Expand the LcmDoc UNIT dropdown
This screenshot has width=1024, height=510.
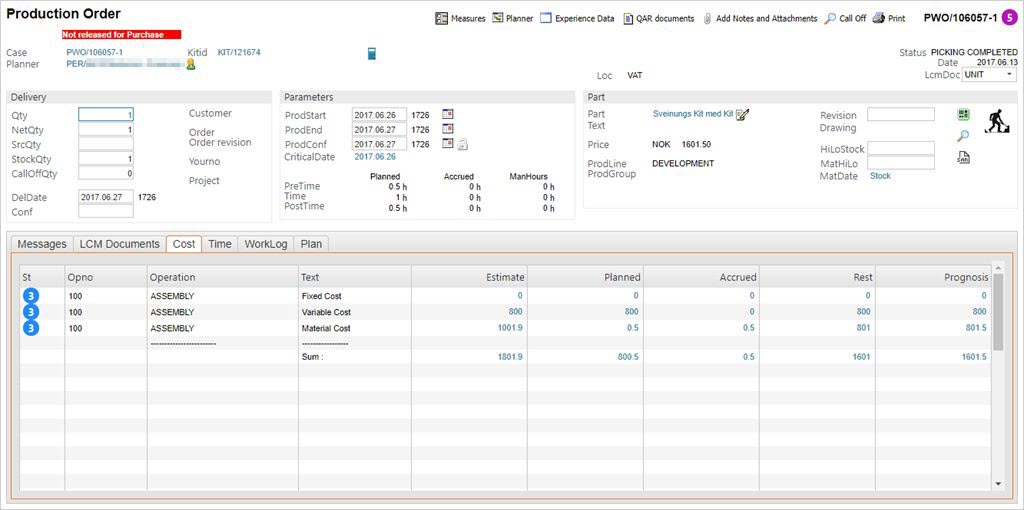(x=1009, y=75)
